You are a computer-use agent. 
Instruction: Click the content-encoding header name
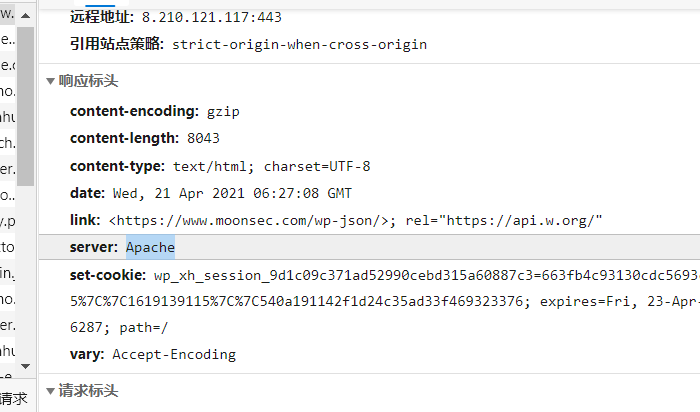tap(133, 111)
